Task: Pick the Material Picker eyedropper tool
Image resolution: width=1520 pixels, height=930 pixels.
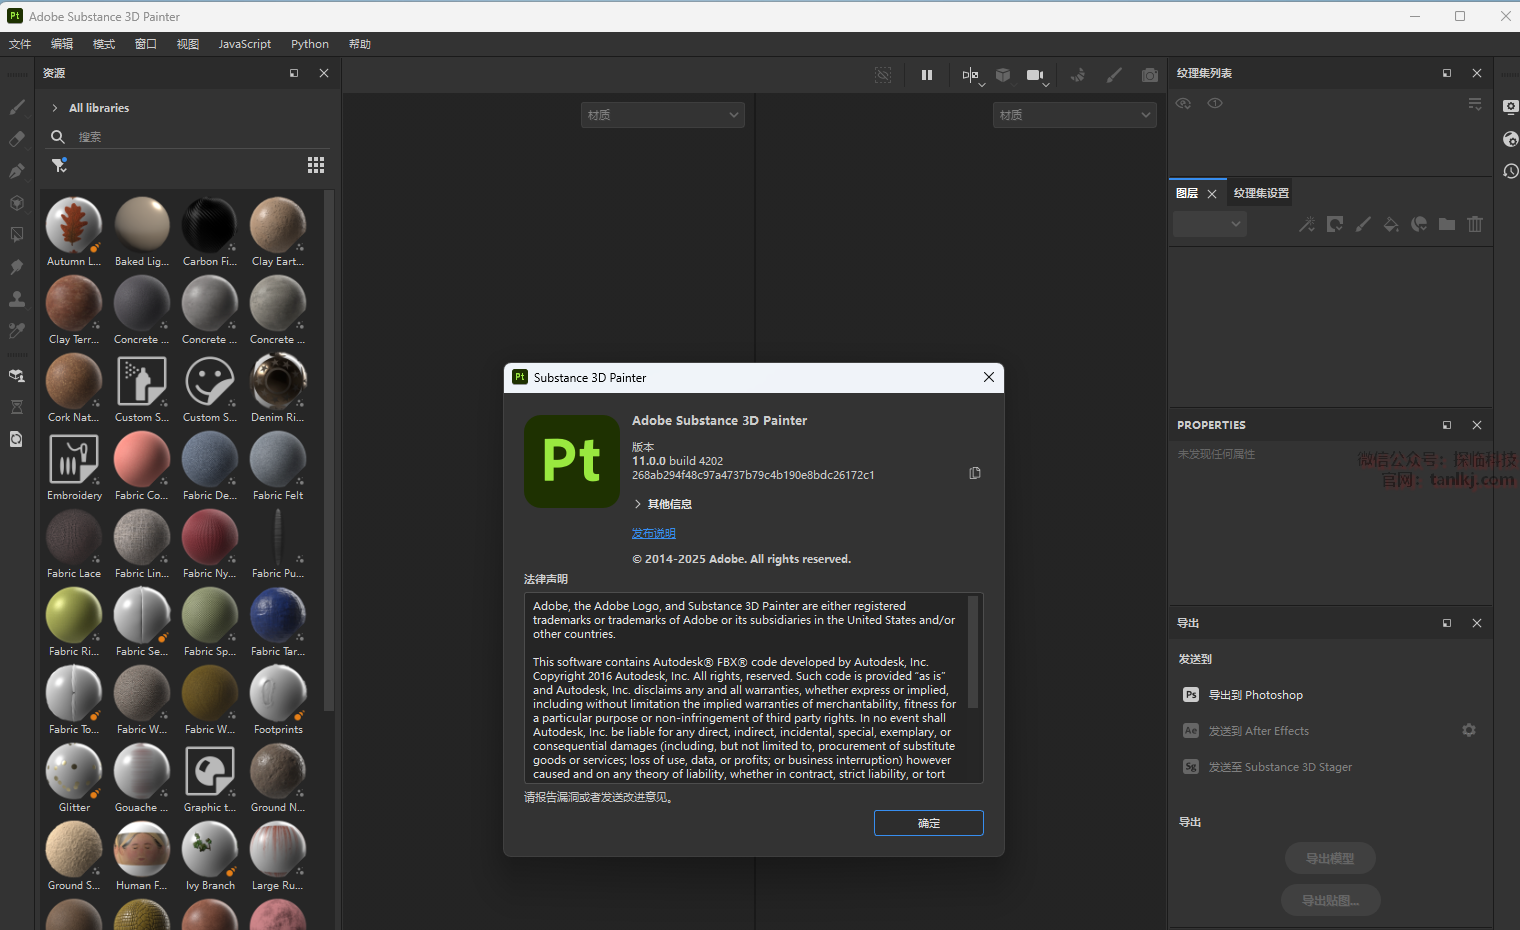Action: [x=17, y=331]
